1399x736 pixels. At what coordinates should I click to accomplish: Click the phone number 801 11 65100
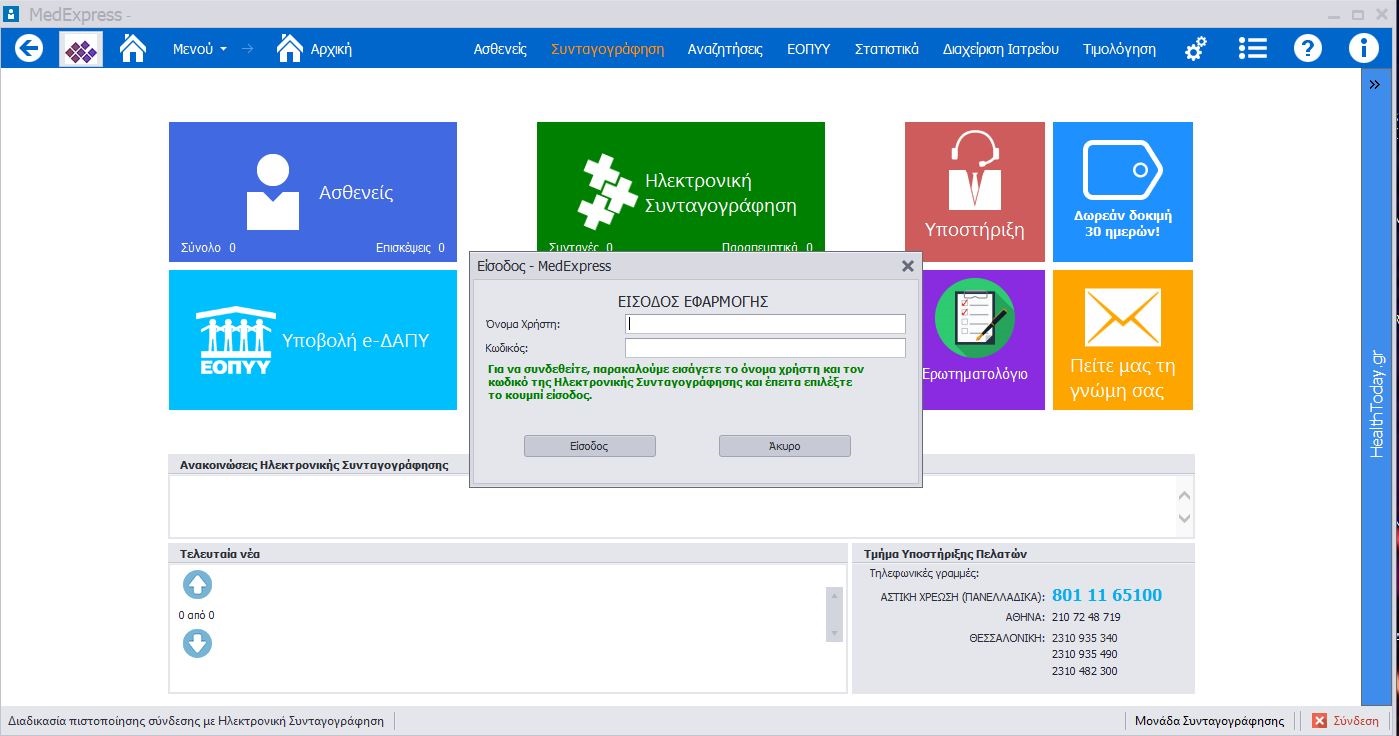point(1107,595)
